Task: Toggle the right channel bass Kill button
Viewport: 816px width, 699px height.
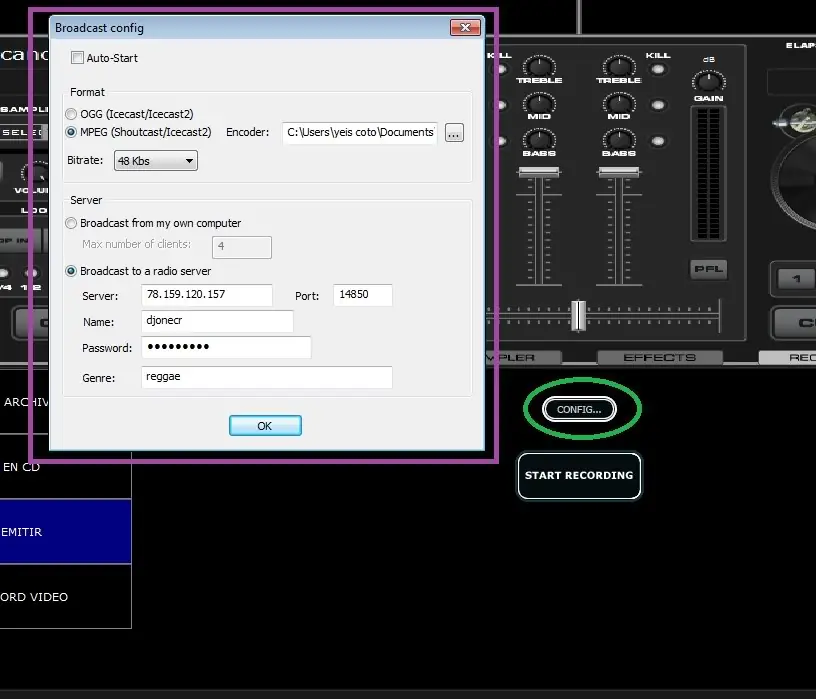Action: 658,141
